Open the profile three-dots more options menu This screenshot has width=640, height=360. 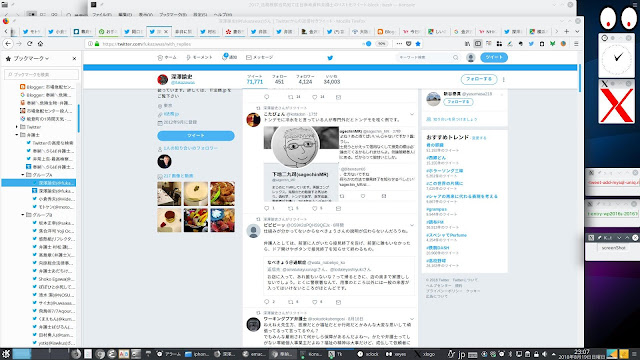click(504, 80)
